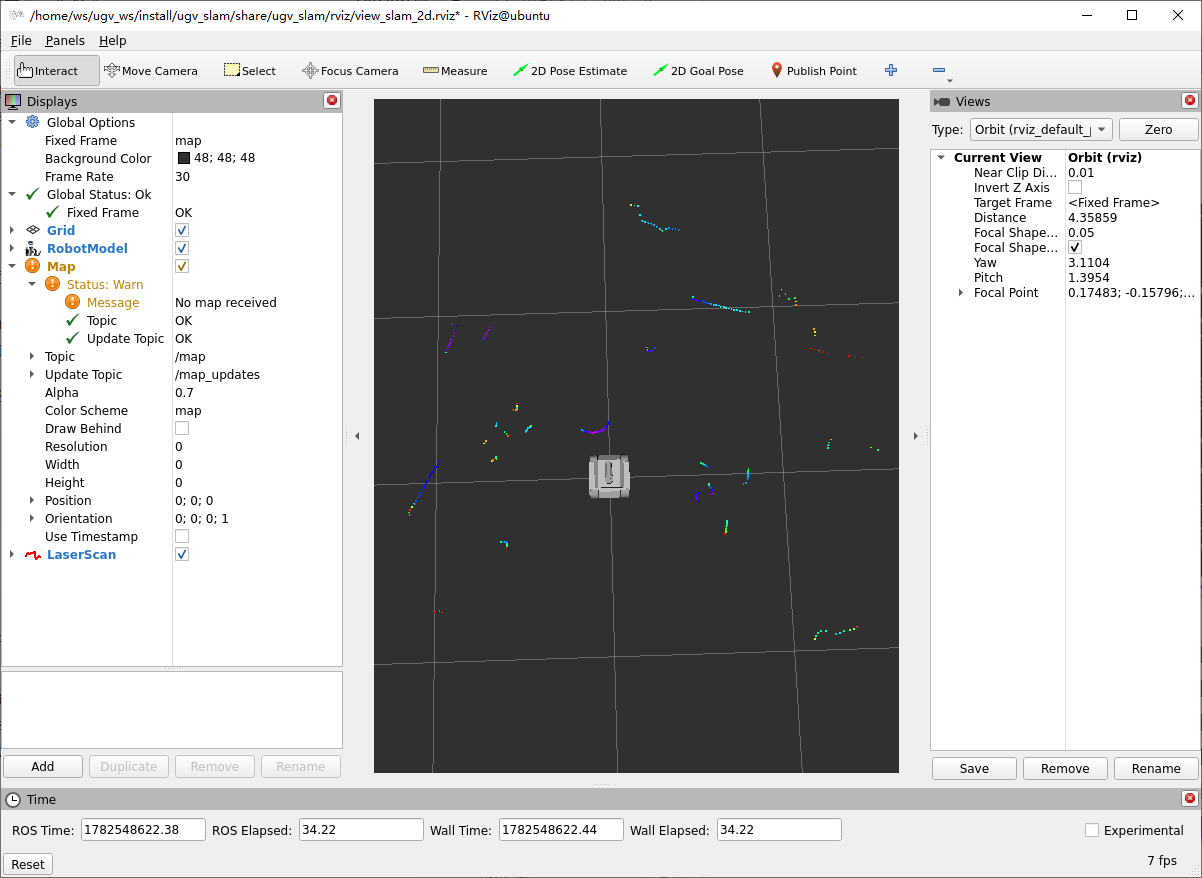Toggle the LaserScan display checkbox
This screenshot has width=1202, height=878.
182,554
